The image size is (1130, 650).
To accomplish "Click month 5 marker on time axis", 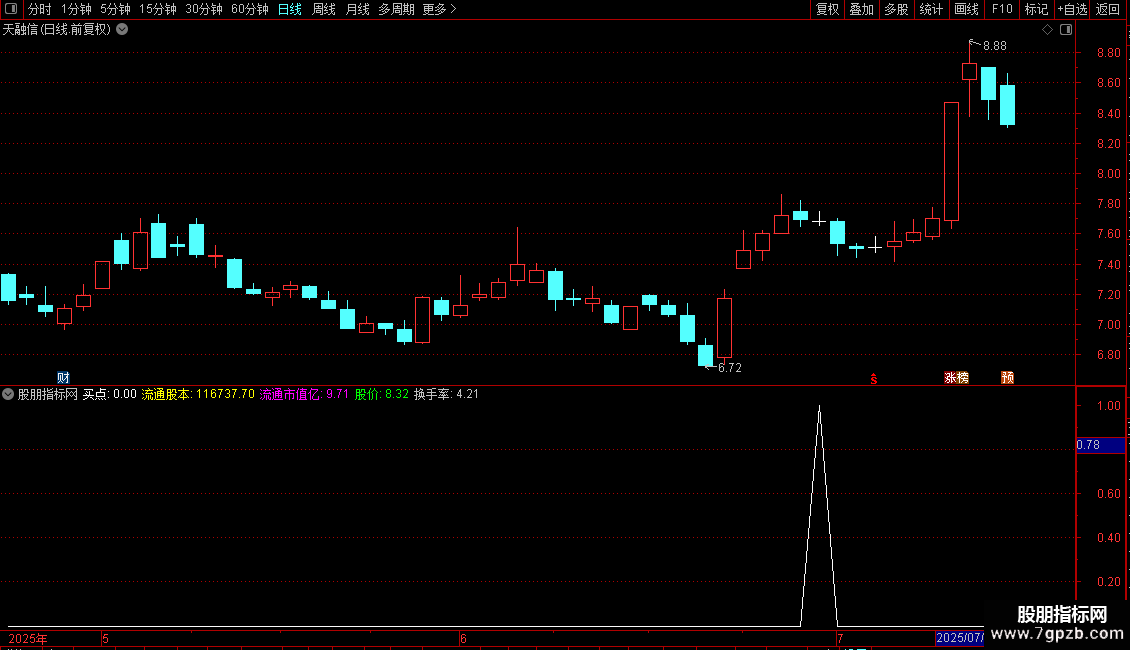I will click(x=105, y=638).
